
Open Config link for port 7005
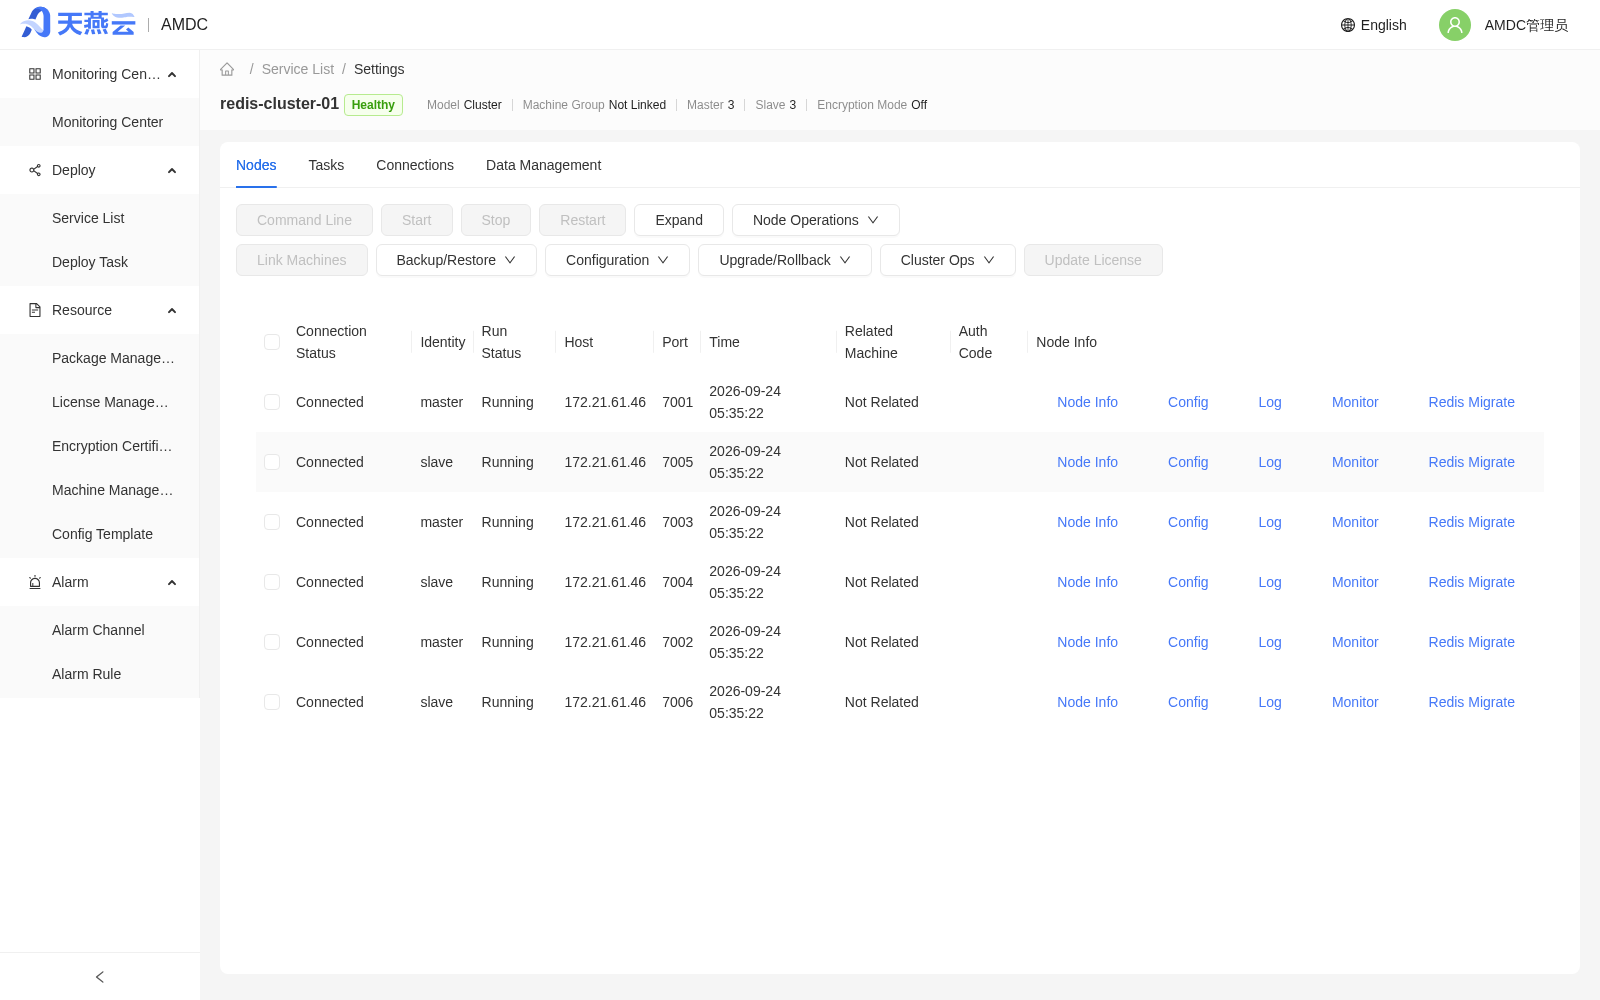1188,462
